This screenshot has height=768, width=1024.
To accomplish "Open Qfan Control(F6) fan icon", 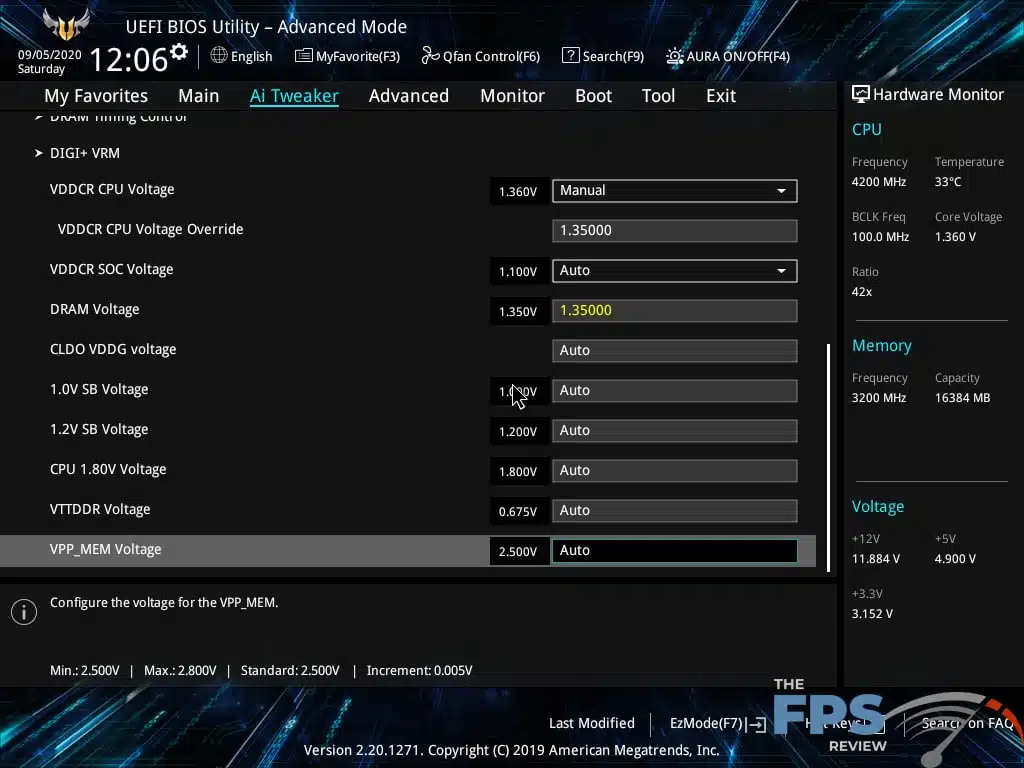I will 430,56.
